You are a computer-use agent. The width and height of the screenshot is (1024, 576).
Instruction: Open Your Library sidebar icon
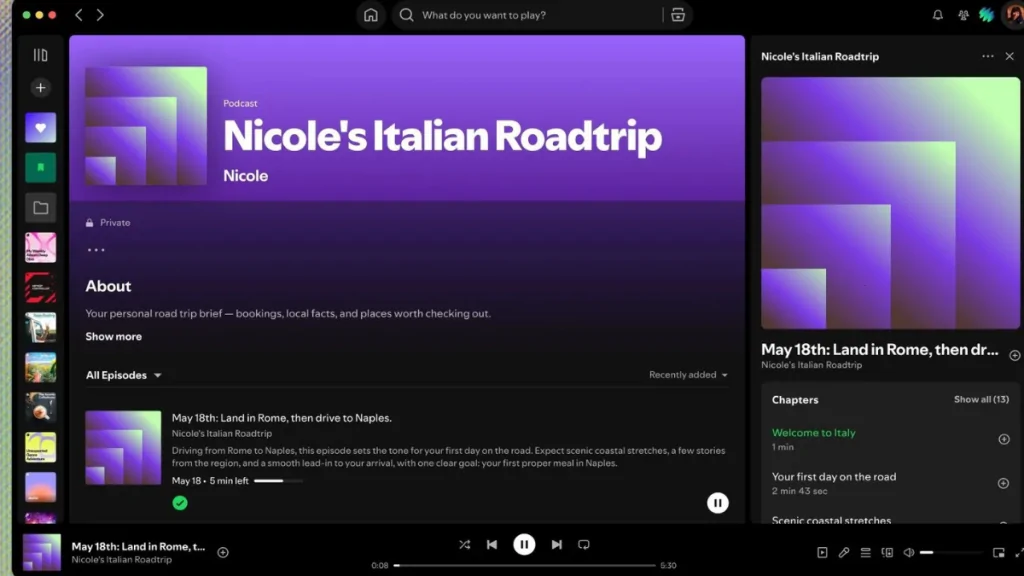40,56
